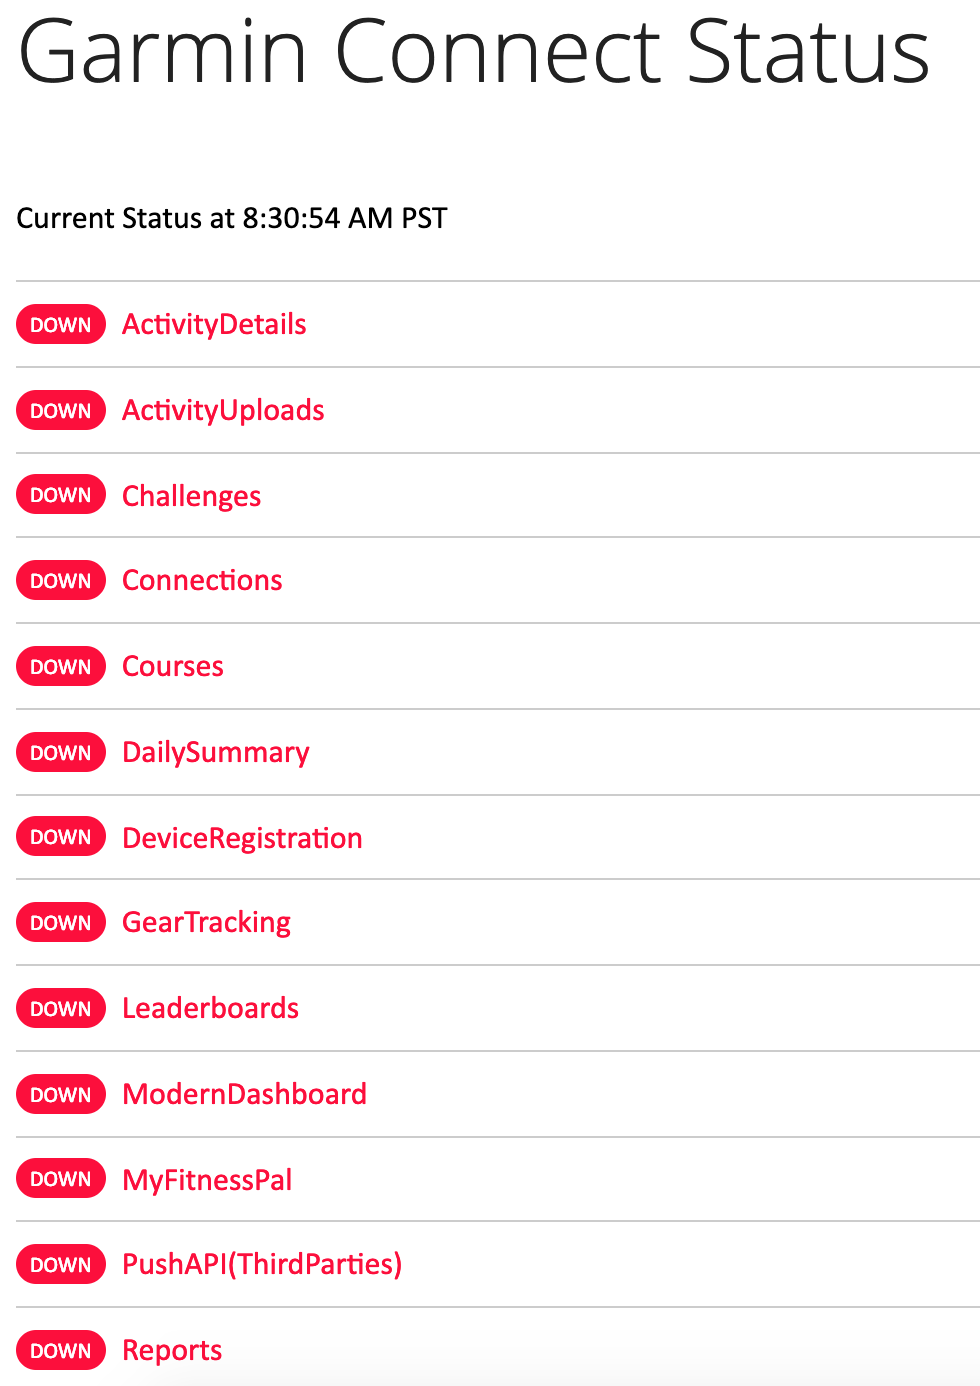Click the Leaderboards service name
Screen dimensions: 980x1386
point(210,1008)
